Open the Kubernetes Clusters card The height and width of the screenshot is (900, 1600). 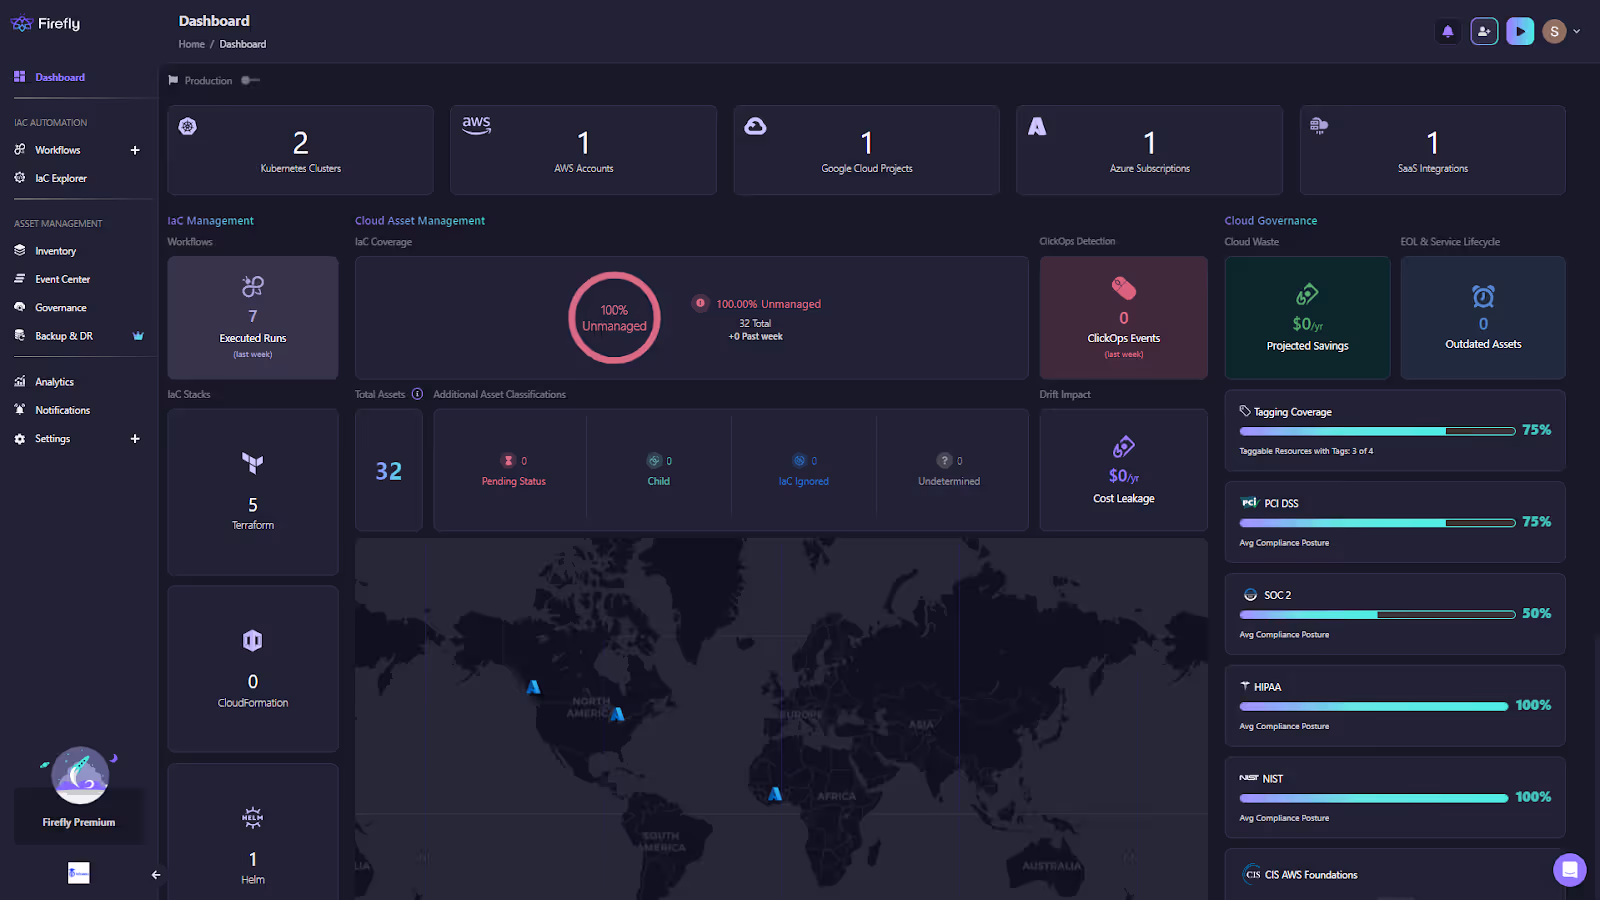coord(300,150)
